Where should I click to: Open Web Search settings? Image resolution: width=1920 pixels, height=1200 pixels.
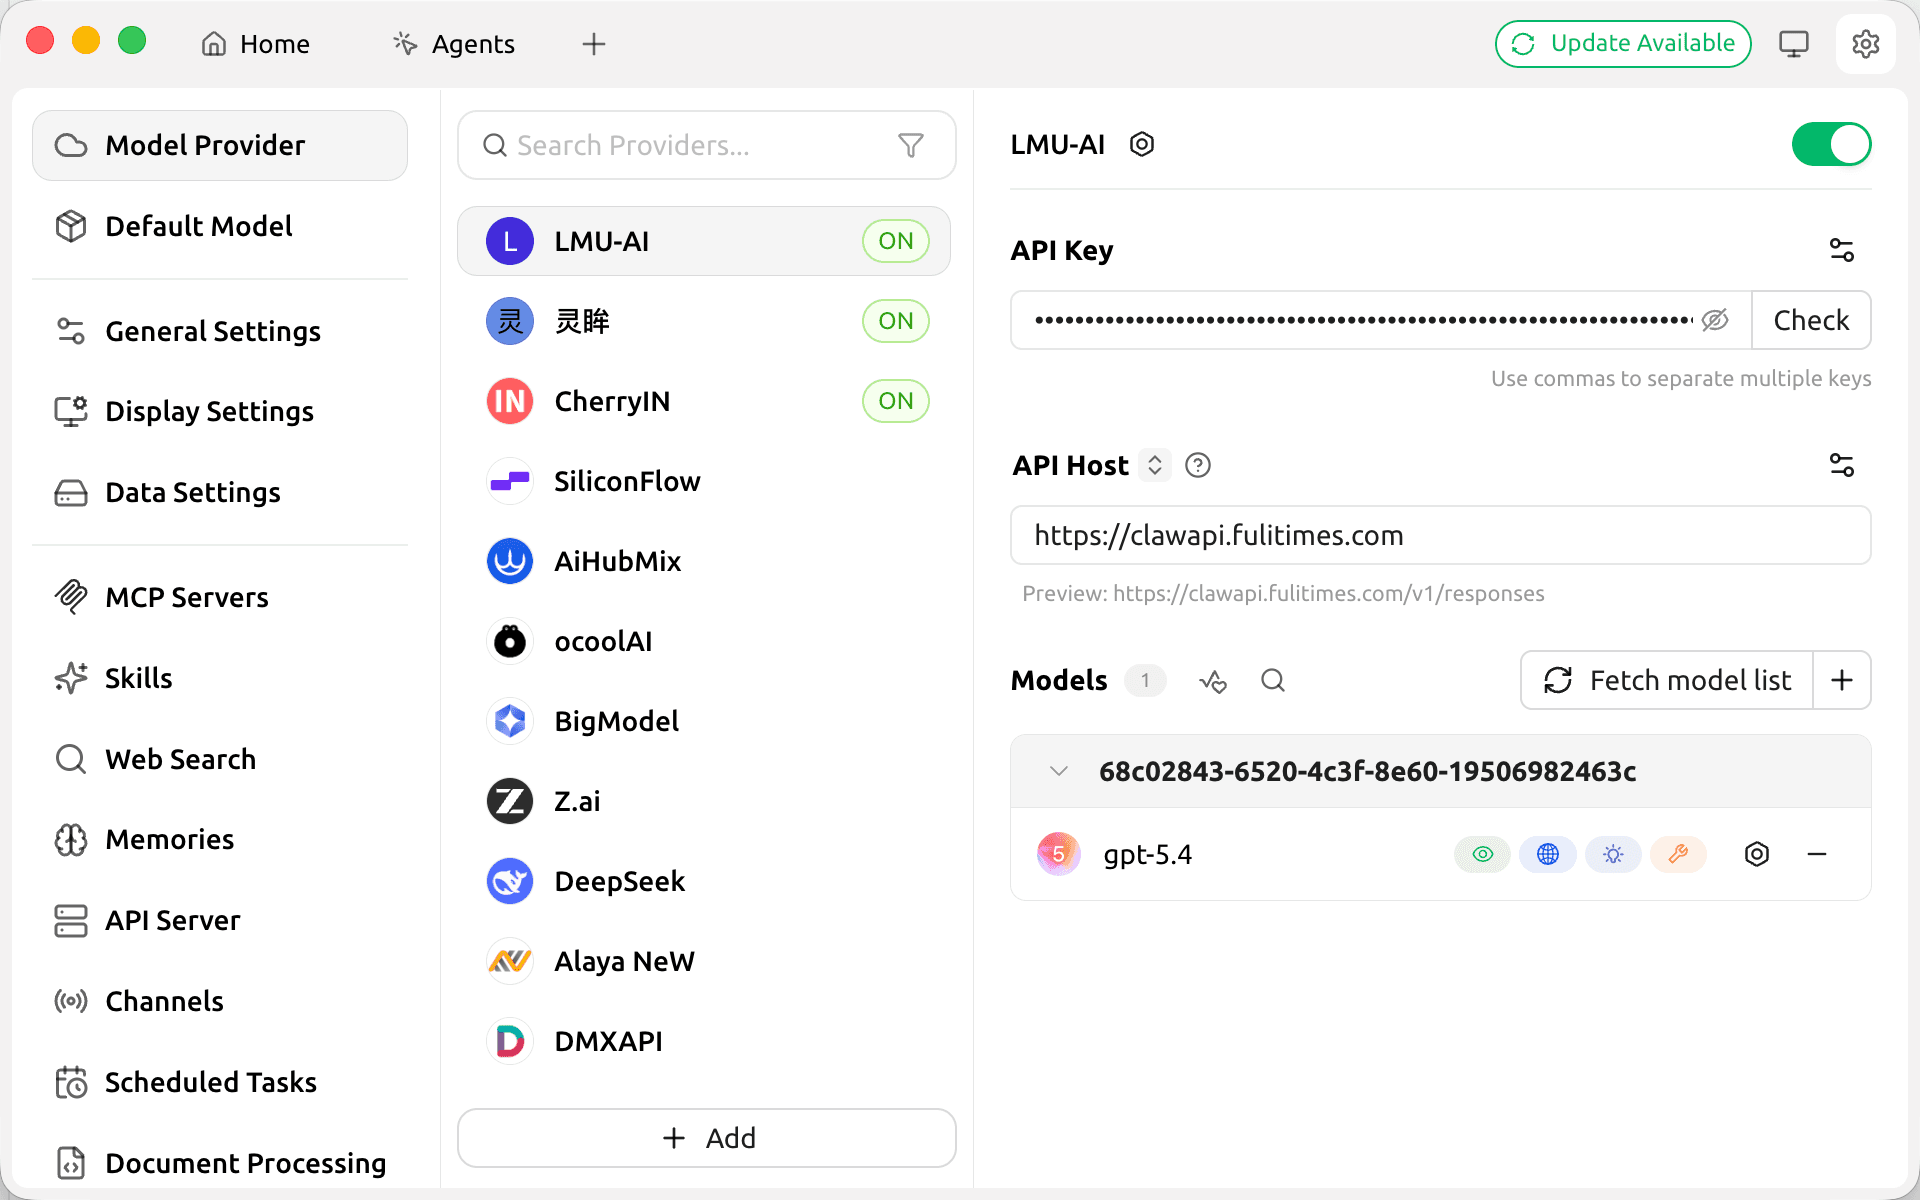(220, 759)
